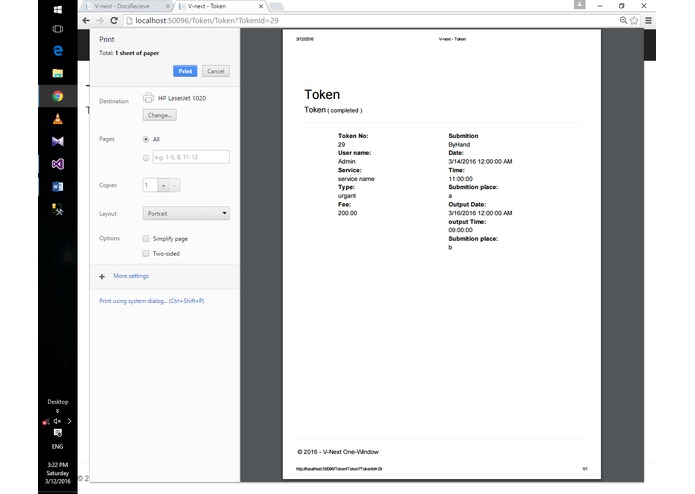Select the custom page range radio button
Viewport: 695px width, 494px height.
point(146,157)
